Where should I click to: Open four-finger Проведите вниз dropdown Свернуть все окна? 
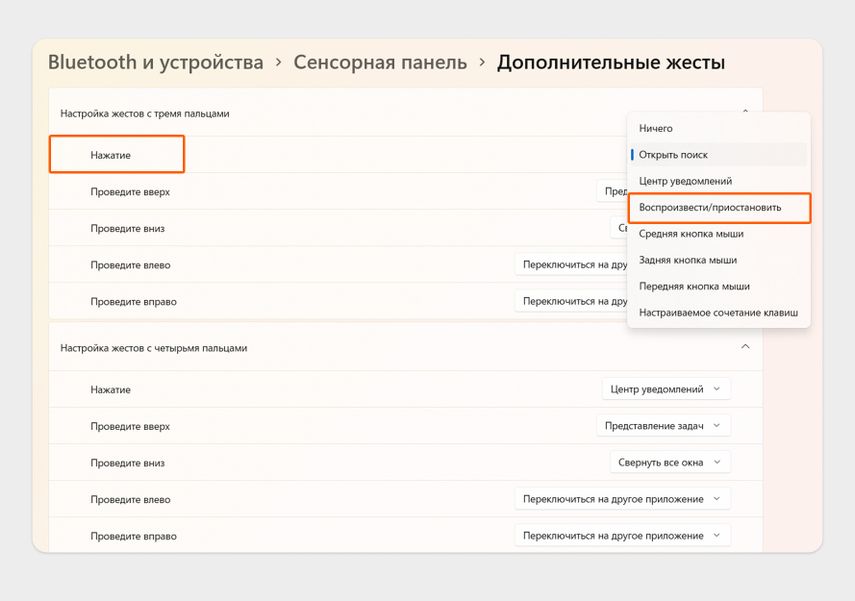coord(670,462)
